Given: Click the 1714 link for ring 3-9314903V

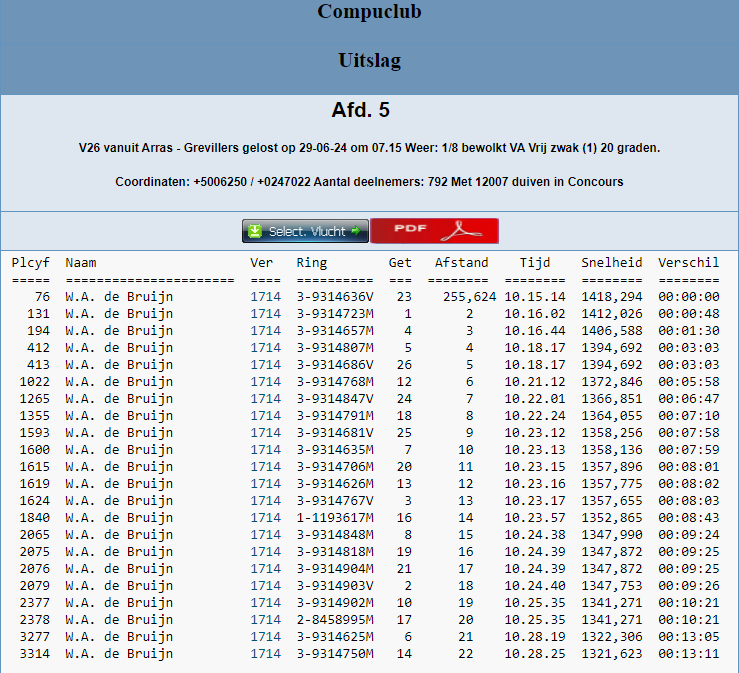Looking at the screenshot, I should pyautogui.click(x=265, y=586).
